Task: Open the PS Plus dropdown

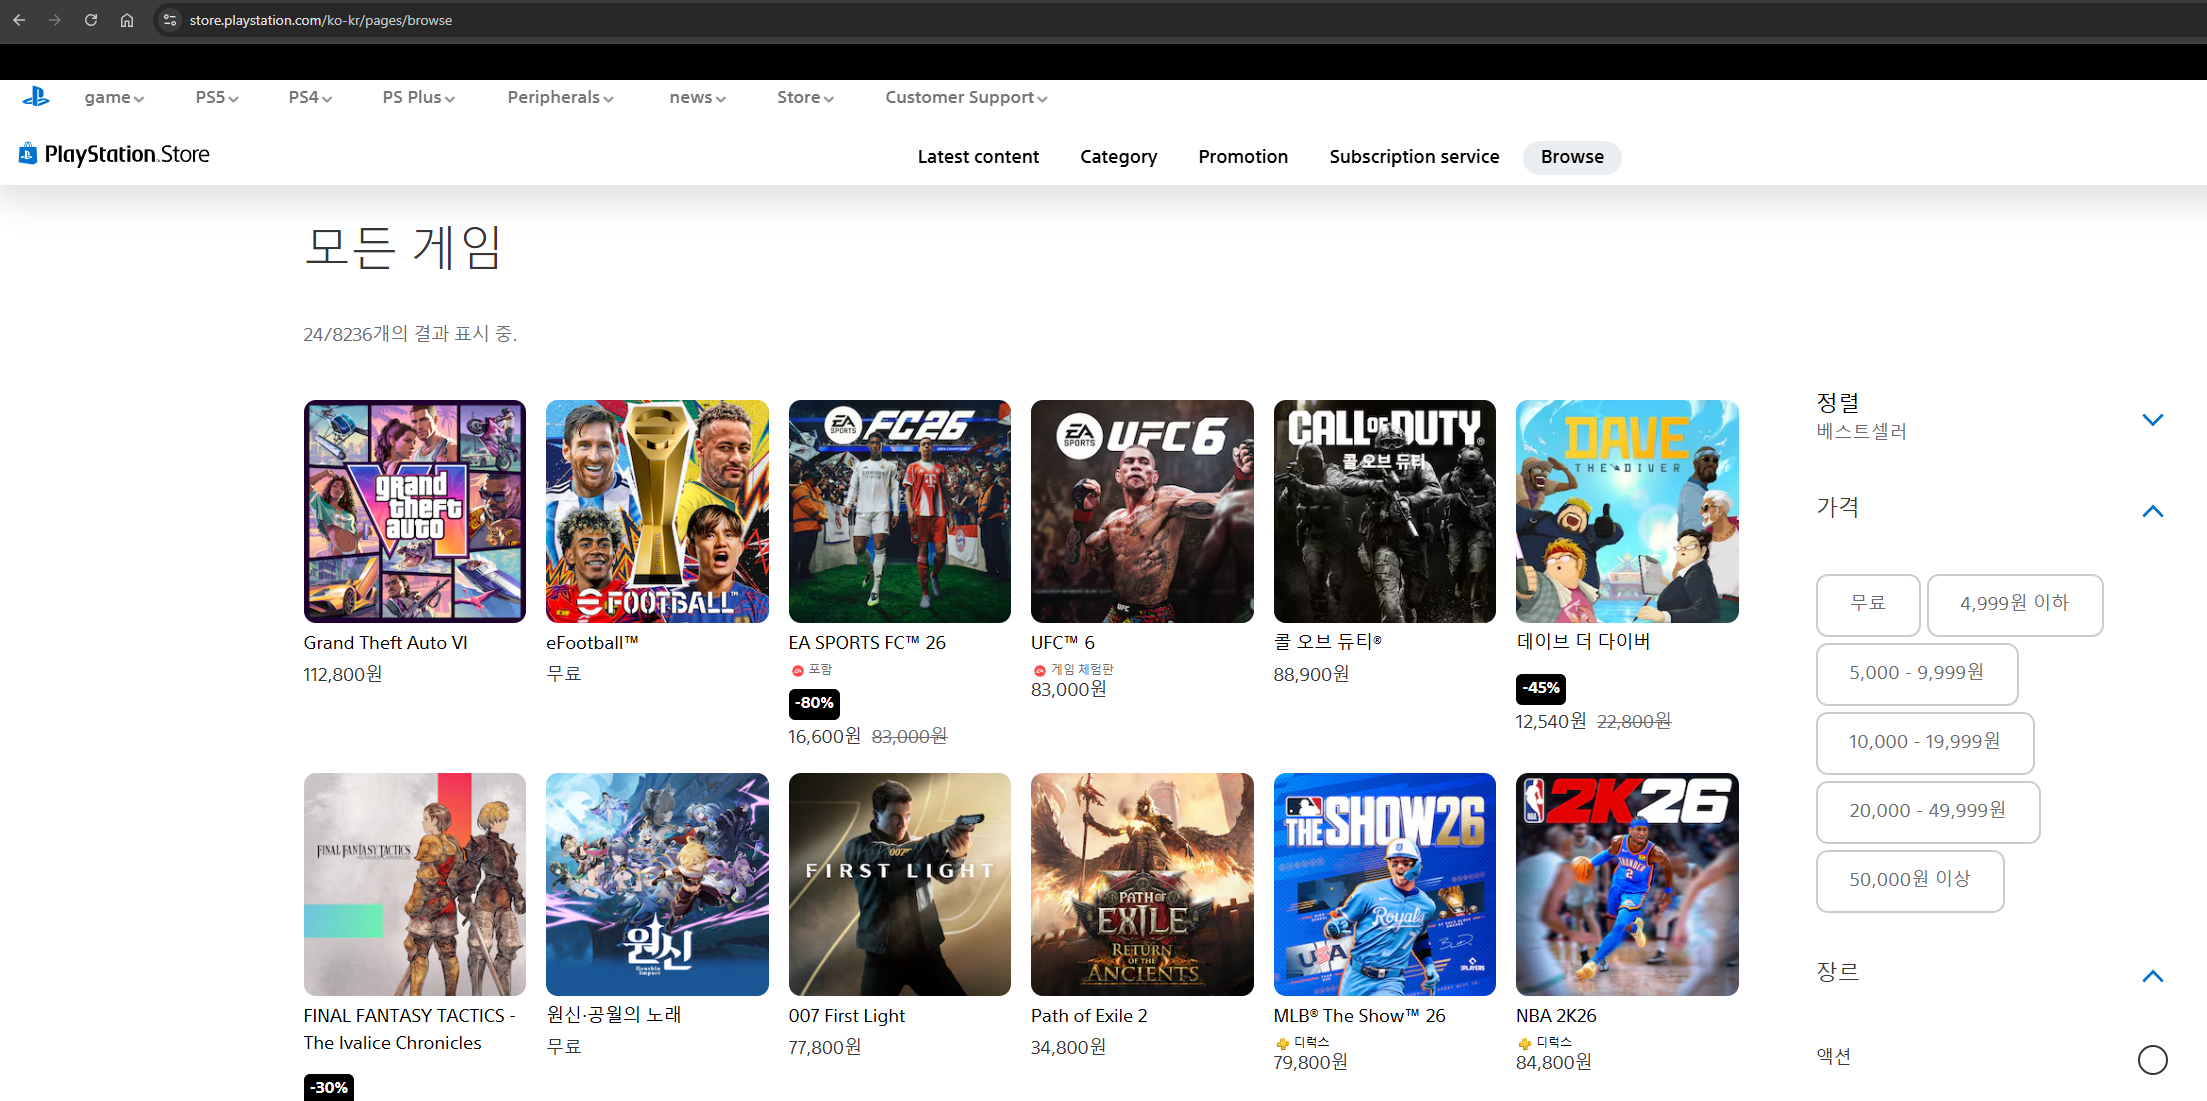Action: pos(419,97)
